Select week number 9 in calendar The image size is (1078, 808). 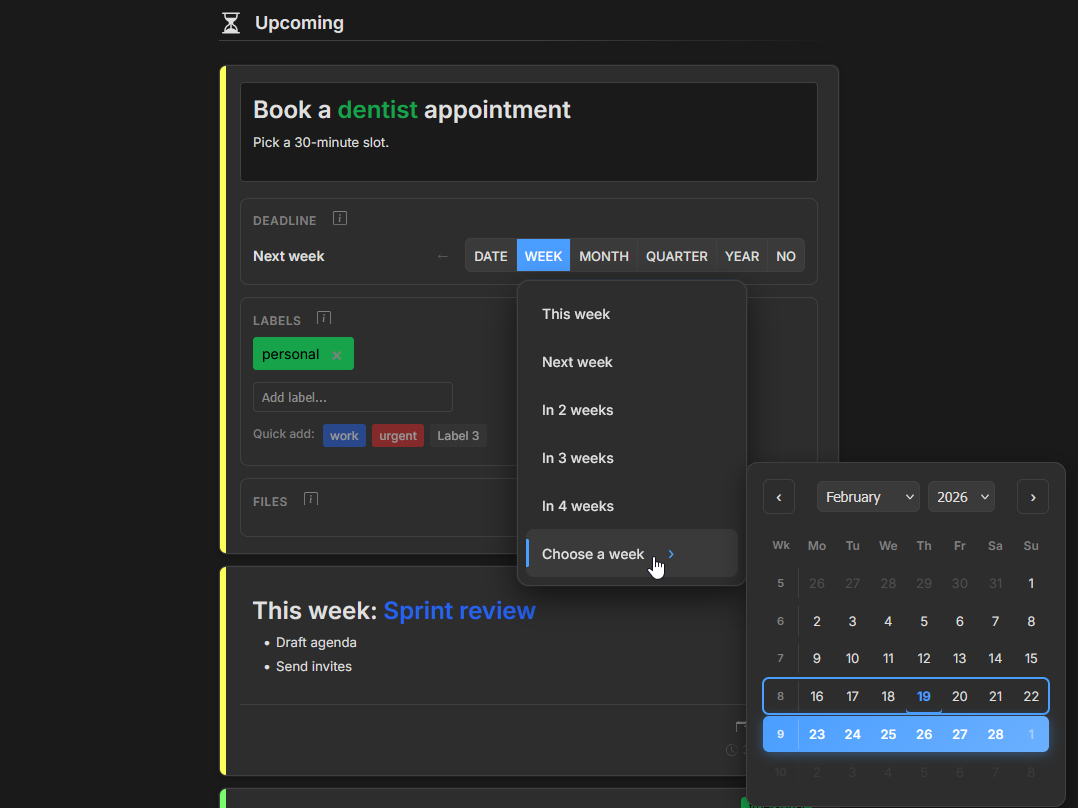[x=780, y=734]
